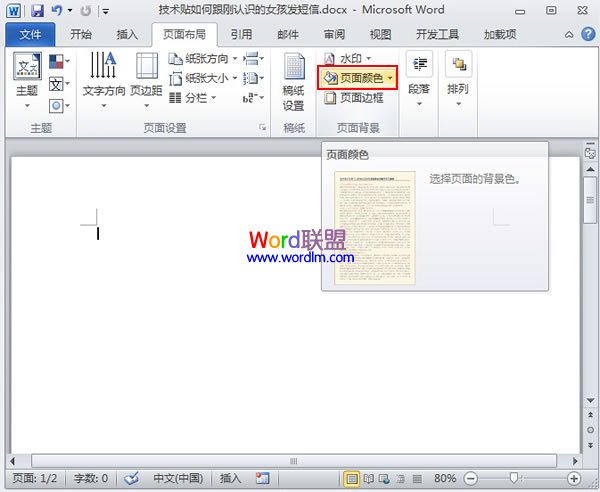The image size is (600, 492).
Task: Toggle Insert (插入) mode in status bar
Action: click(x=230, y=478)
